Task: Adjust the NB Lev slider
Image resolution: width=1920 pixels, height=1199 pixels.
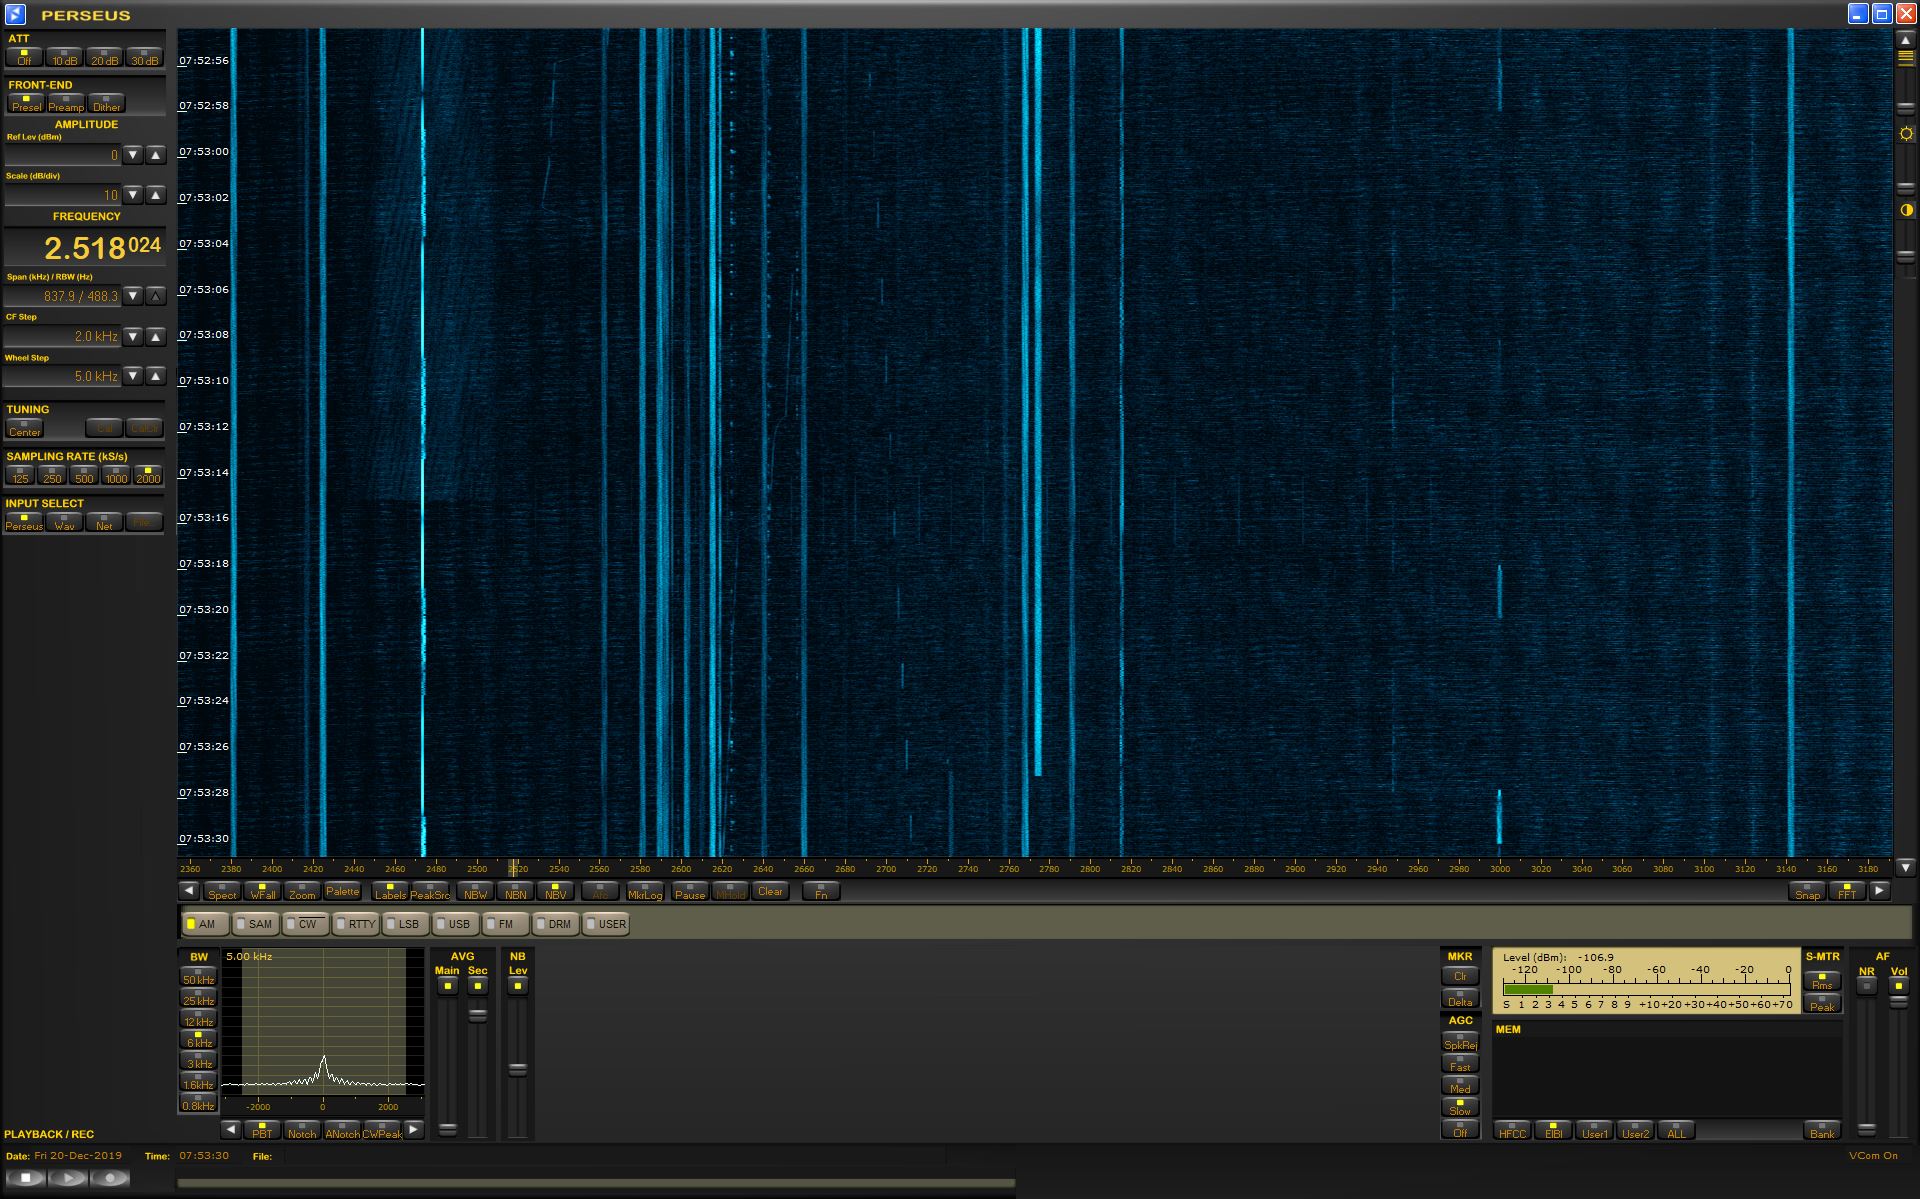Action: point(517,1069)
